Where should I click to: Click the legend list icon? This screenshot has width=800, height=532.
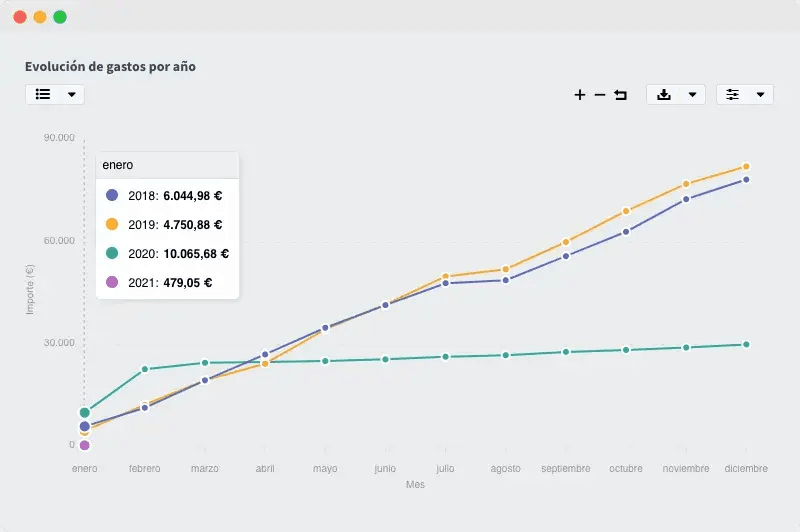[43, 94]
